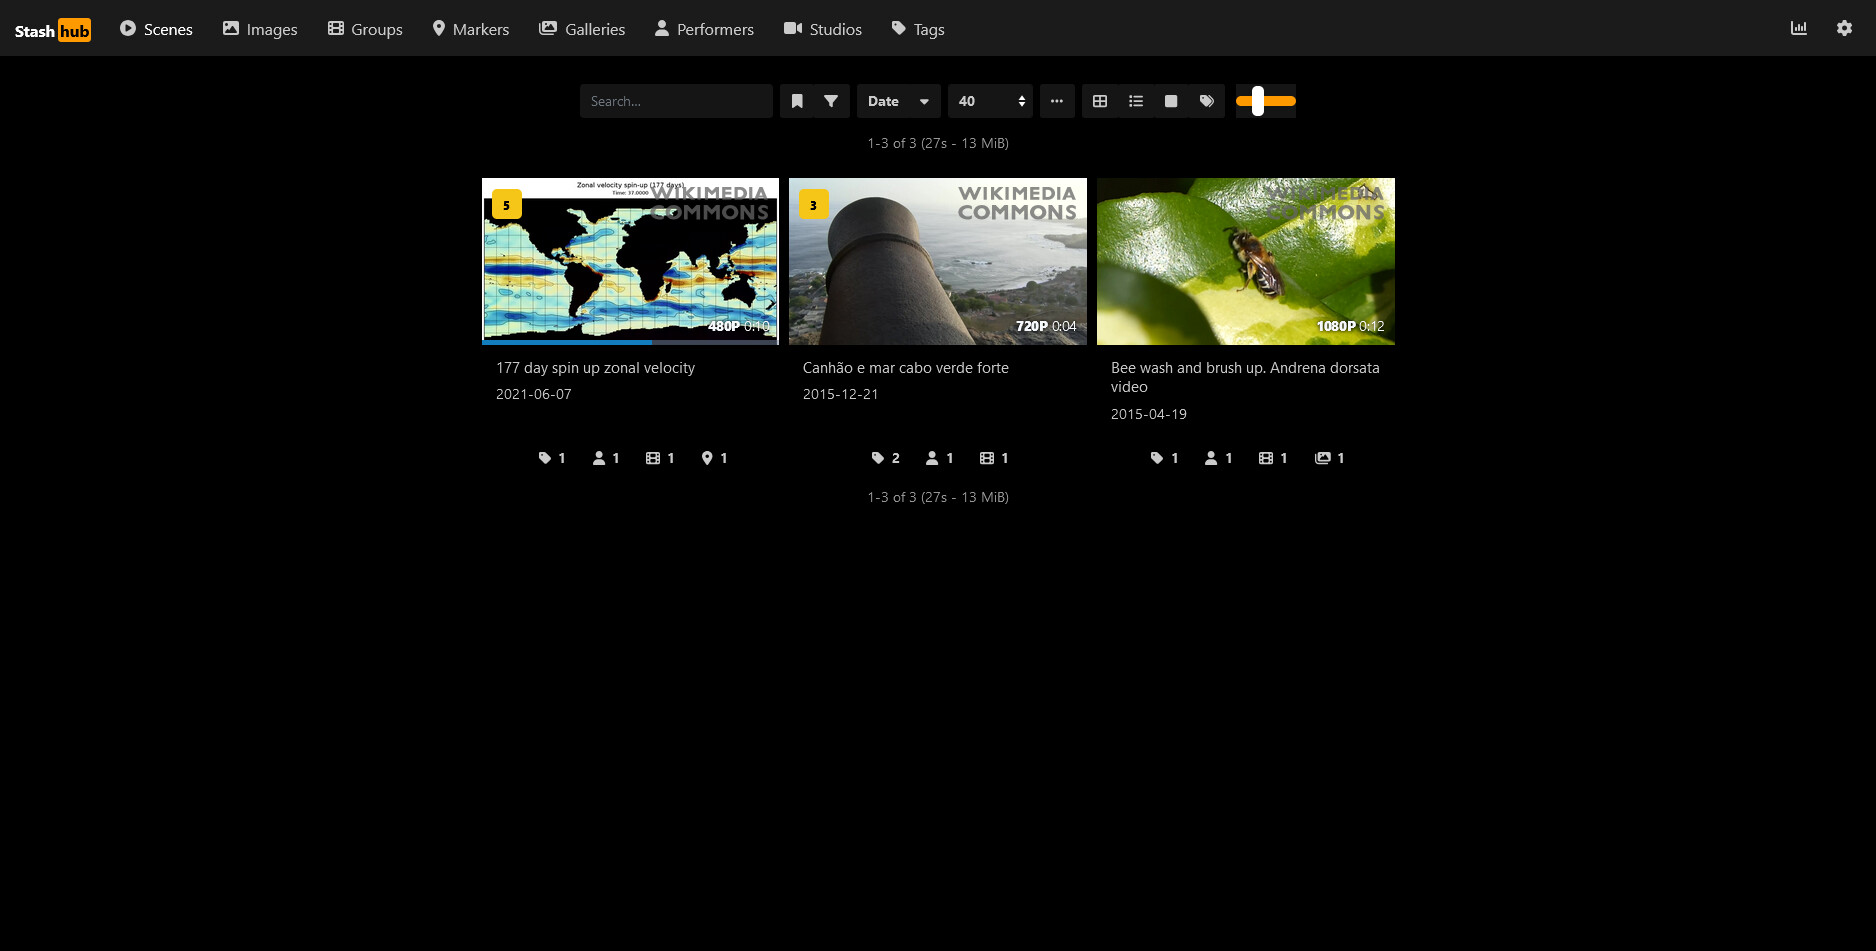Open 'Canhão e mar cabo verde forte' title
The width and height of the screenshot is (1876, 951).
[906, 368]
